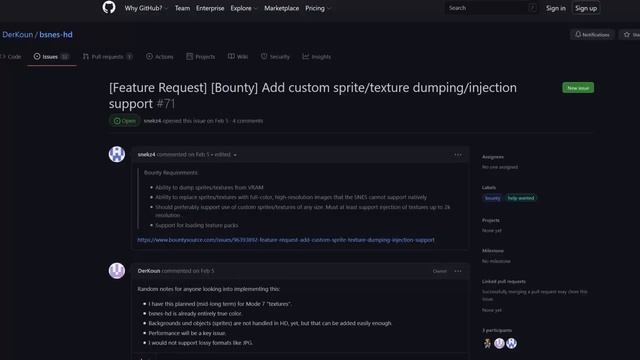
Task: Expand the edited history dropdown on first comment
Action: [226, 155]
